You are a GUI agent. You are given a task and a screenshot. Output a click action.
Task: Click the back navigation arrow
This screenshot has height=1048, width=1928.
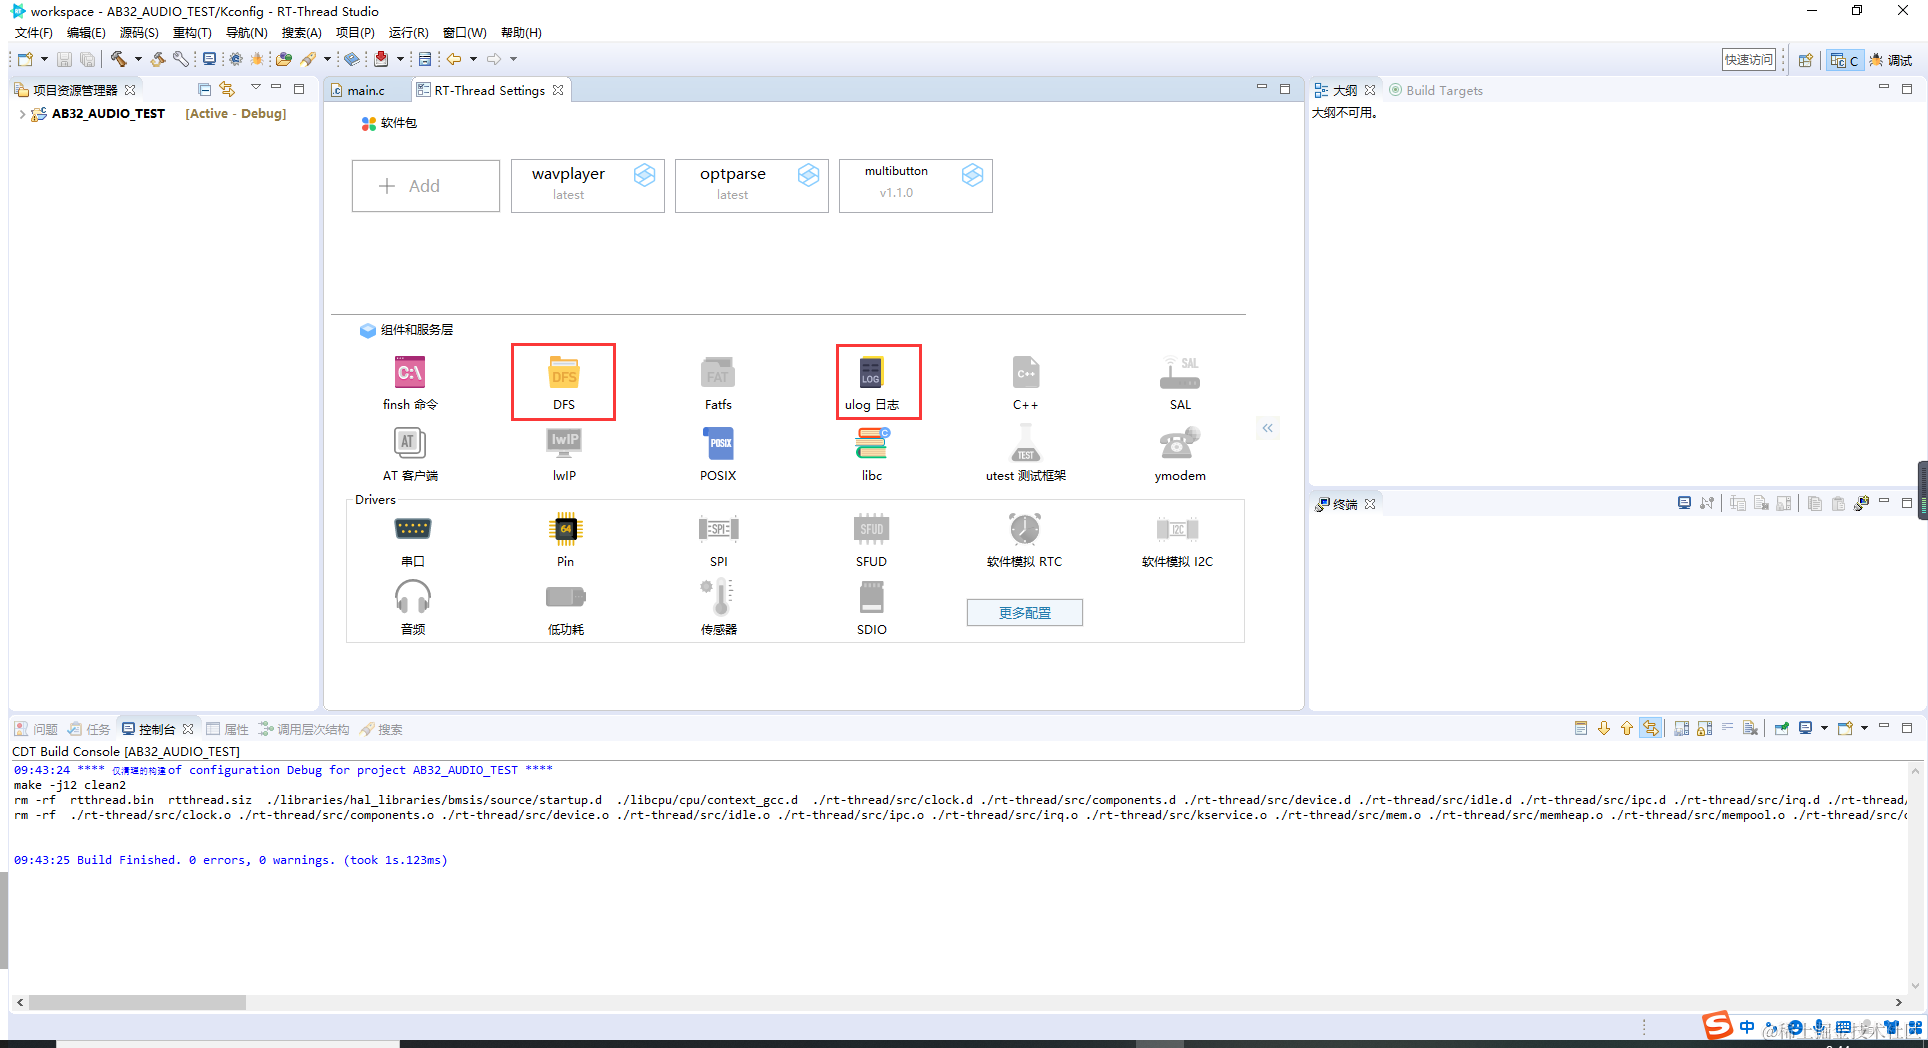[454, 59]
